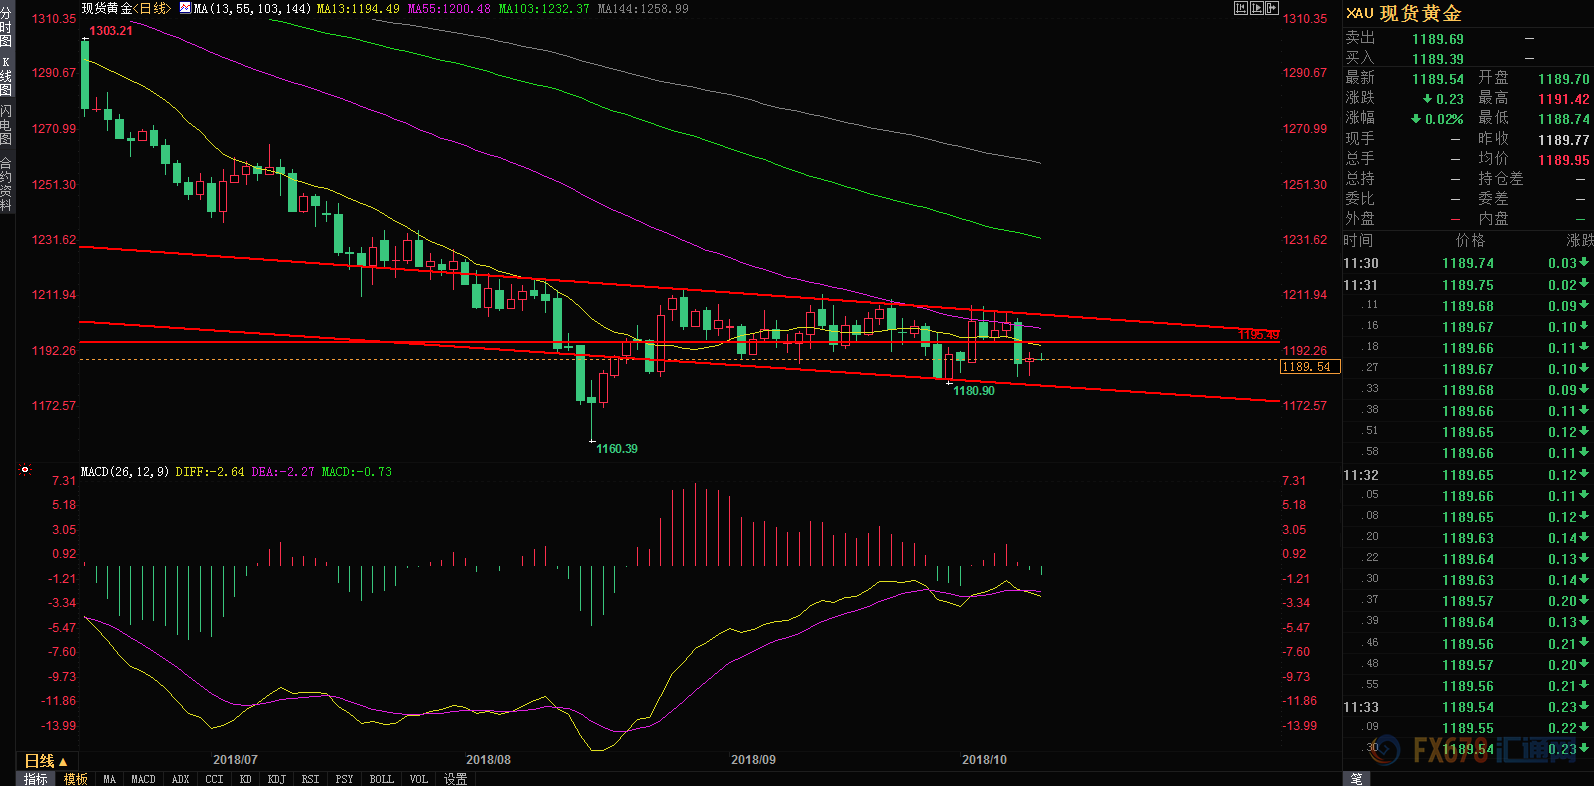Image resolution: width=1594 pixels, height=786 pixels.
Task: Open the 分时图 side tab
Action: coord(6,27)
